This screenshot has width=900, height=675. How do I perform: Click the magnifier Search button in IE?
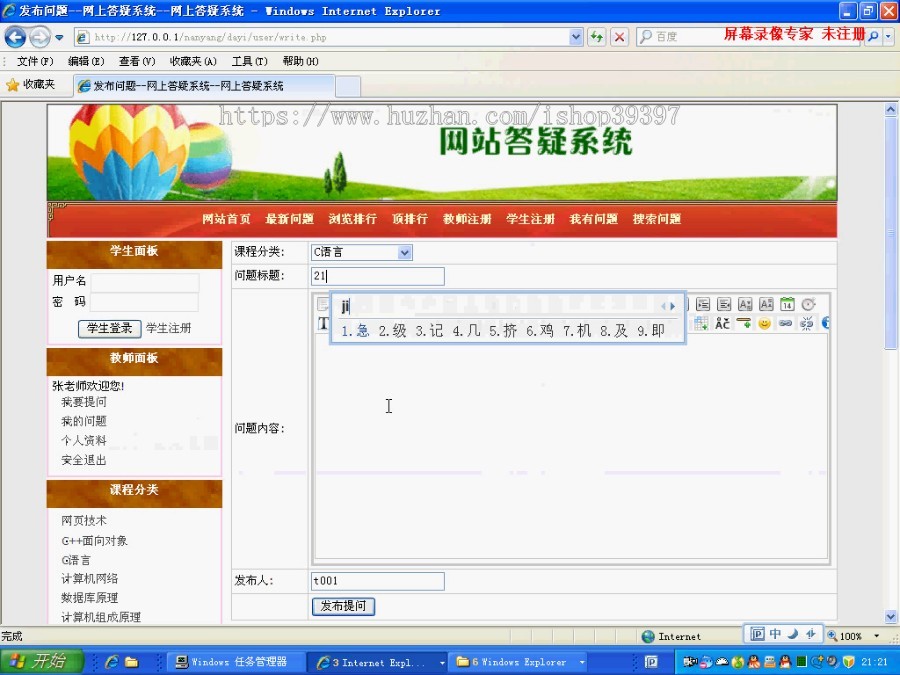[874, 37]
